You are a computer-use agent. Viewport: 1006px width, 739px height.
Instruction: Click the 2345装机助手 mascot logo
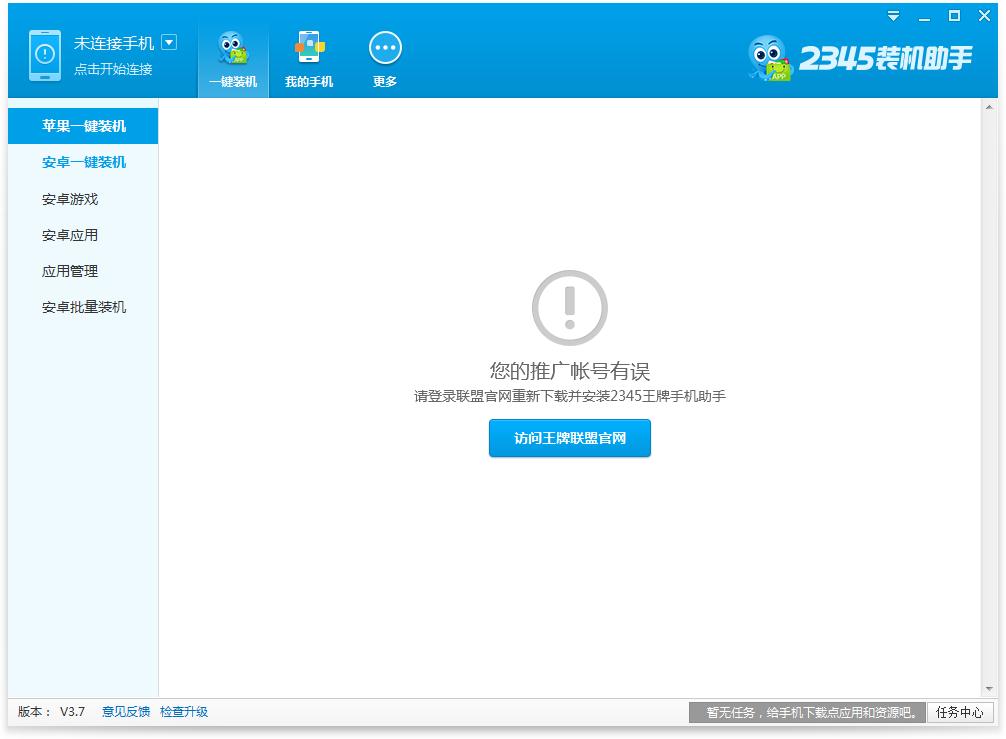[769, 59]
